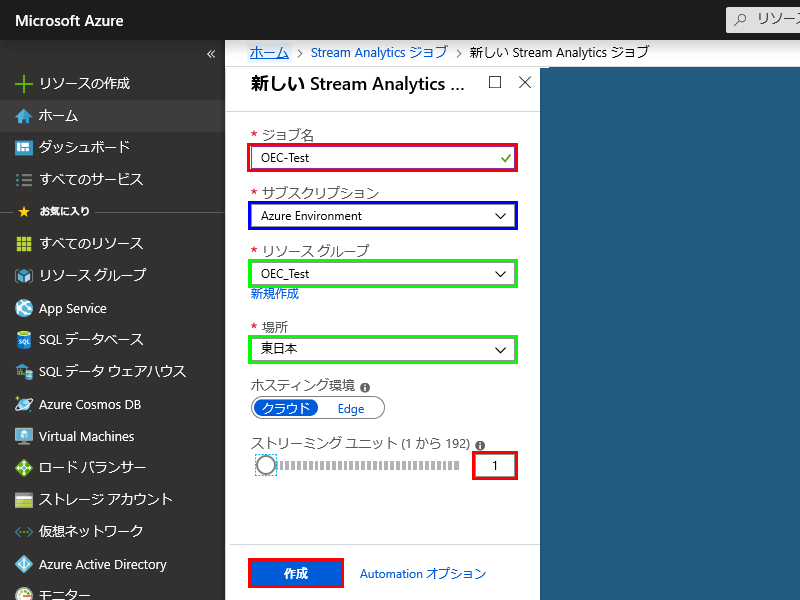Go to ホーム breadcrumb link
Image resolution: width=800 pixels, height=600 pixels.
[x=269, y=53]
